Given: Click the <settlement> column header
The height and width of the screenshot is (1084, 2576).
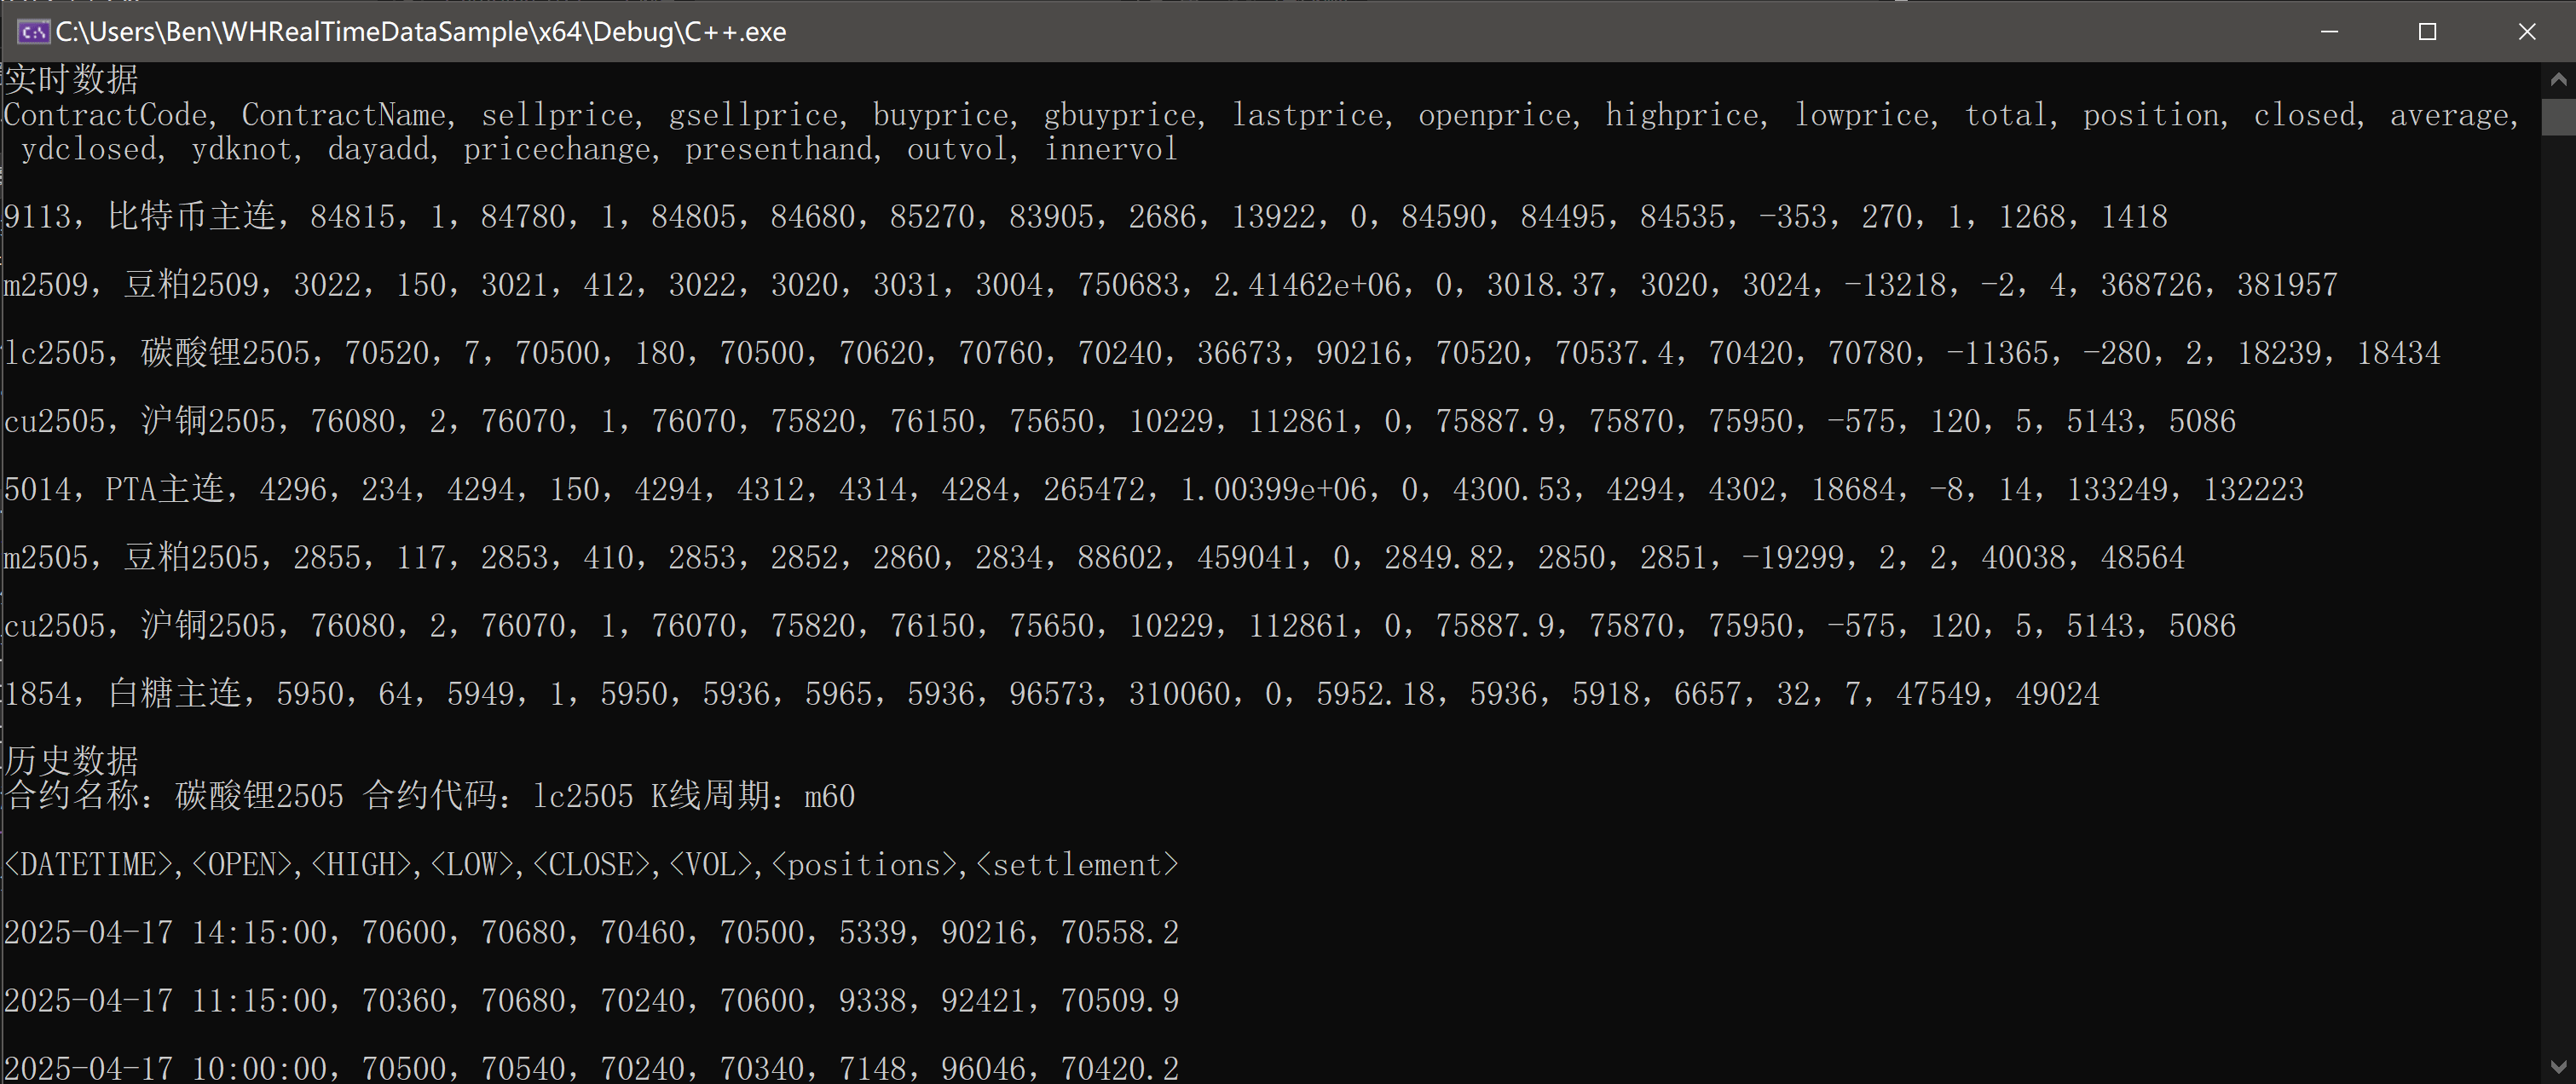Looking at the screenshot, I should point(1077,865).
